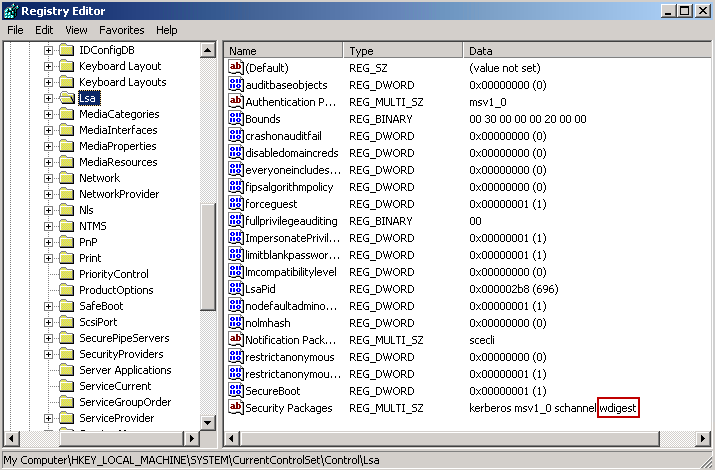
Task: Sort values by the Name column header
Action: click(283, 50)
